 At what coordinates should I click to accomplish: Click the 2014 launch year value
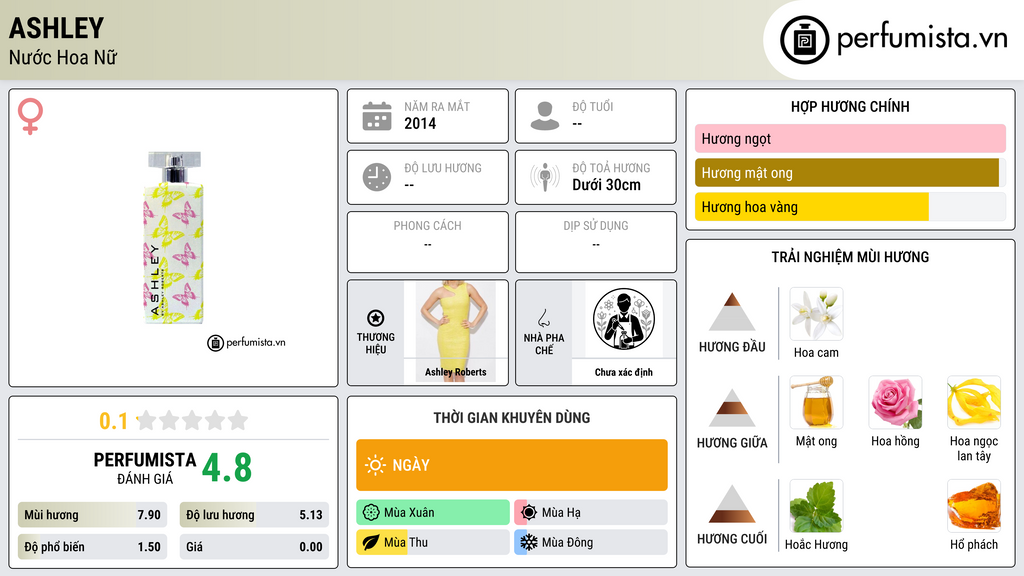(x=420, y=123)
